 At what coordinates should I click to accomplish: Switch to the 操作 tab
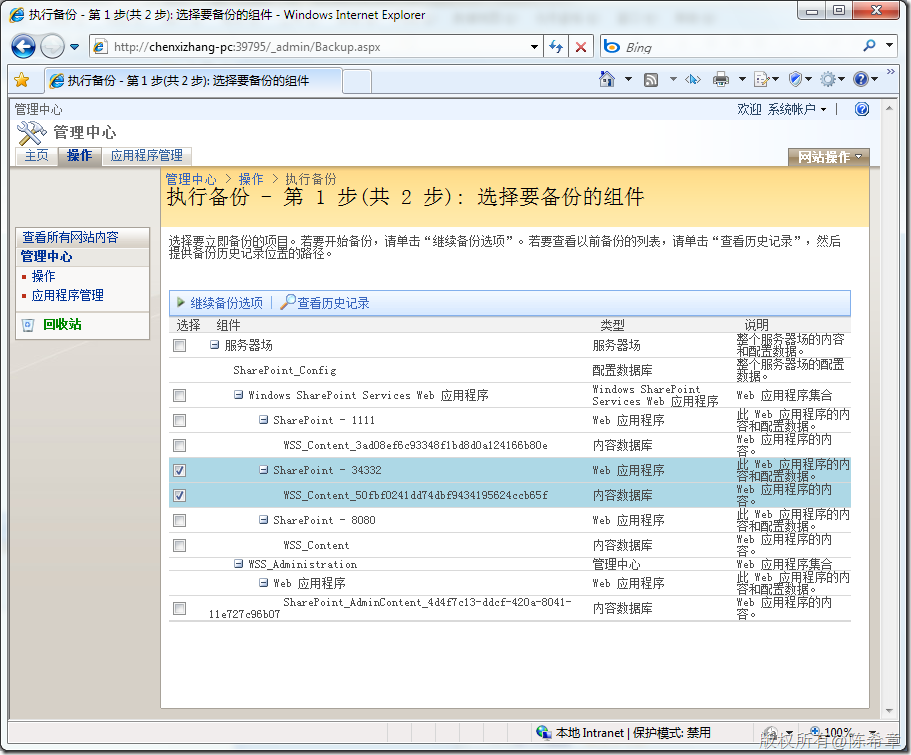pyautogui.click(x=80, y=156)
